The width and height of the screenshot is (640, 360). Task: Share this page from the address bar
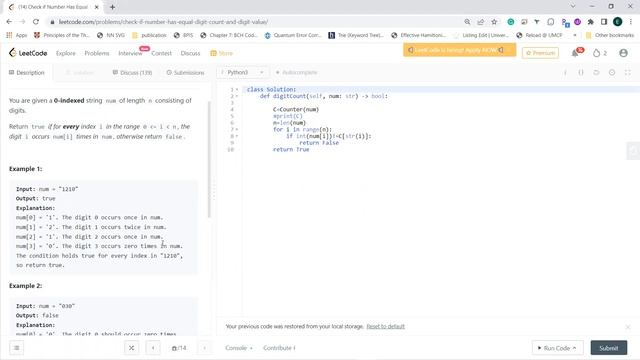point(481,22)
